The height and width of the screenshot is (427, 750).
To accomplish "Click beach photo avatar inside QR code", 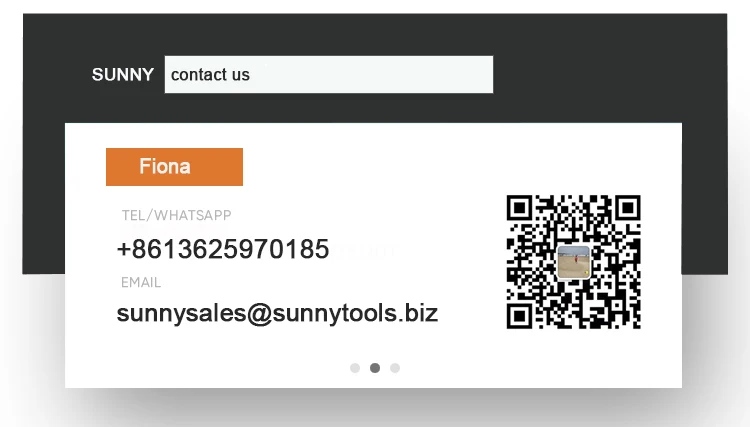I will coord(574,262).
